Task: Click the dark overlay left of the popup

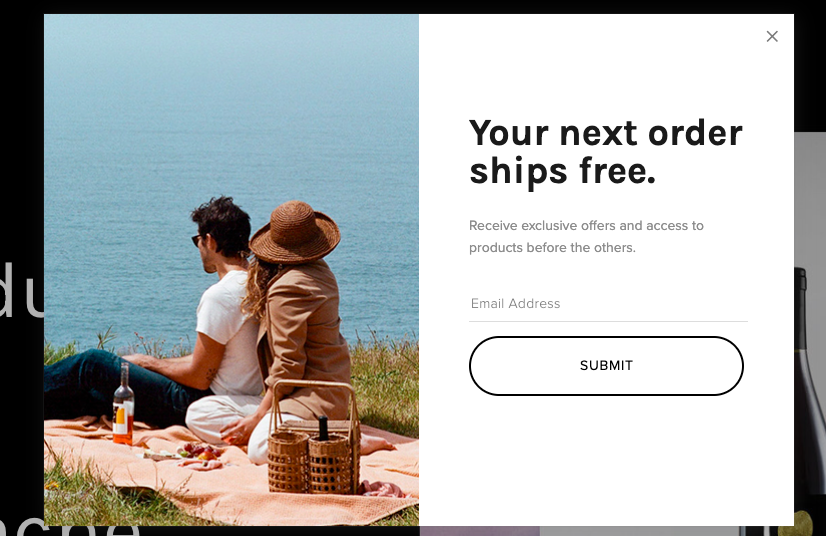Action: (x=22, y=158)
